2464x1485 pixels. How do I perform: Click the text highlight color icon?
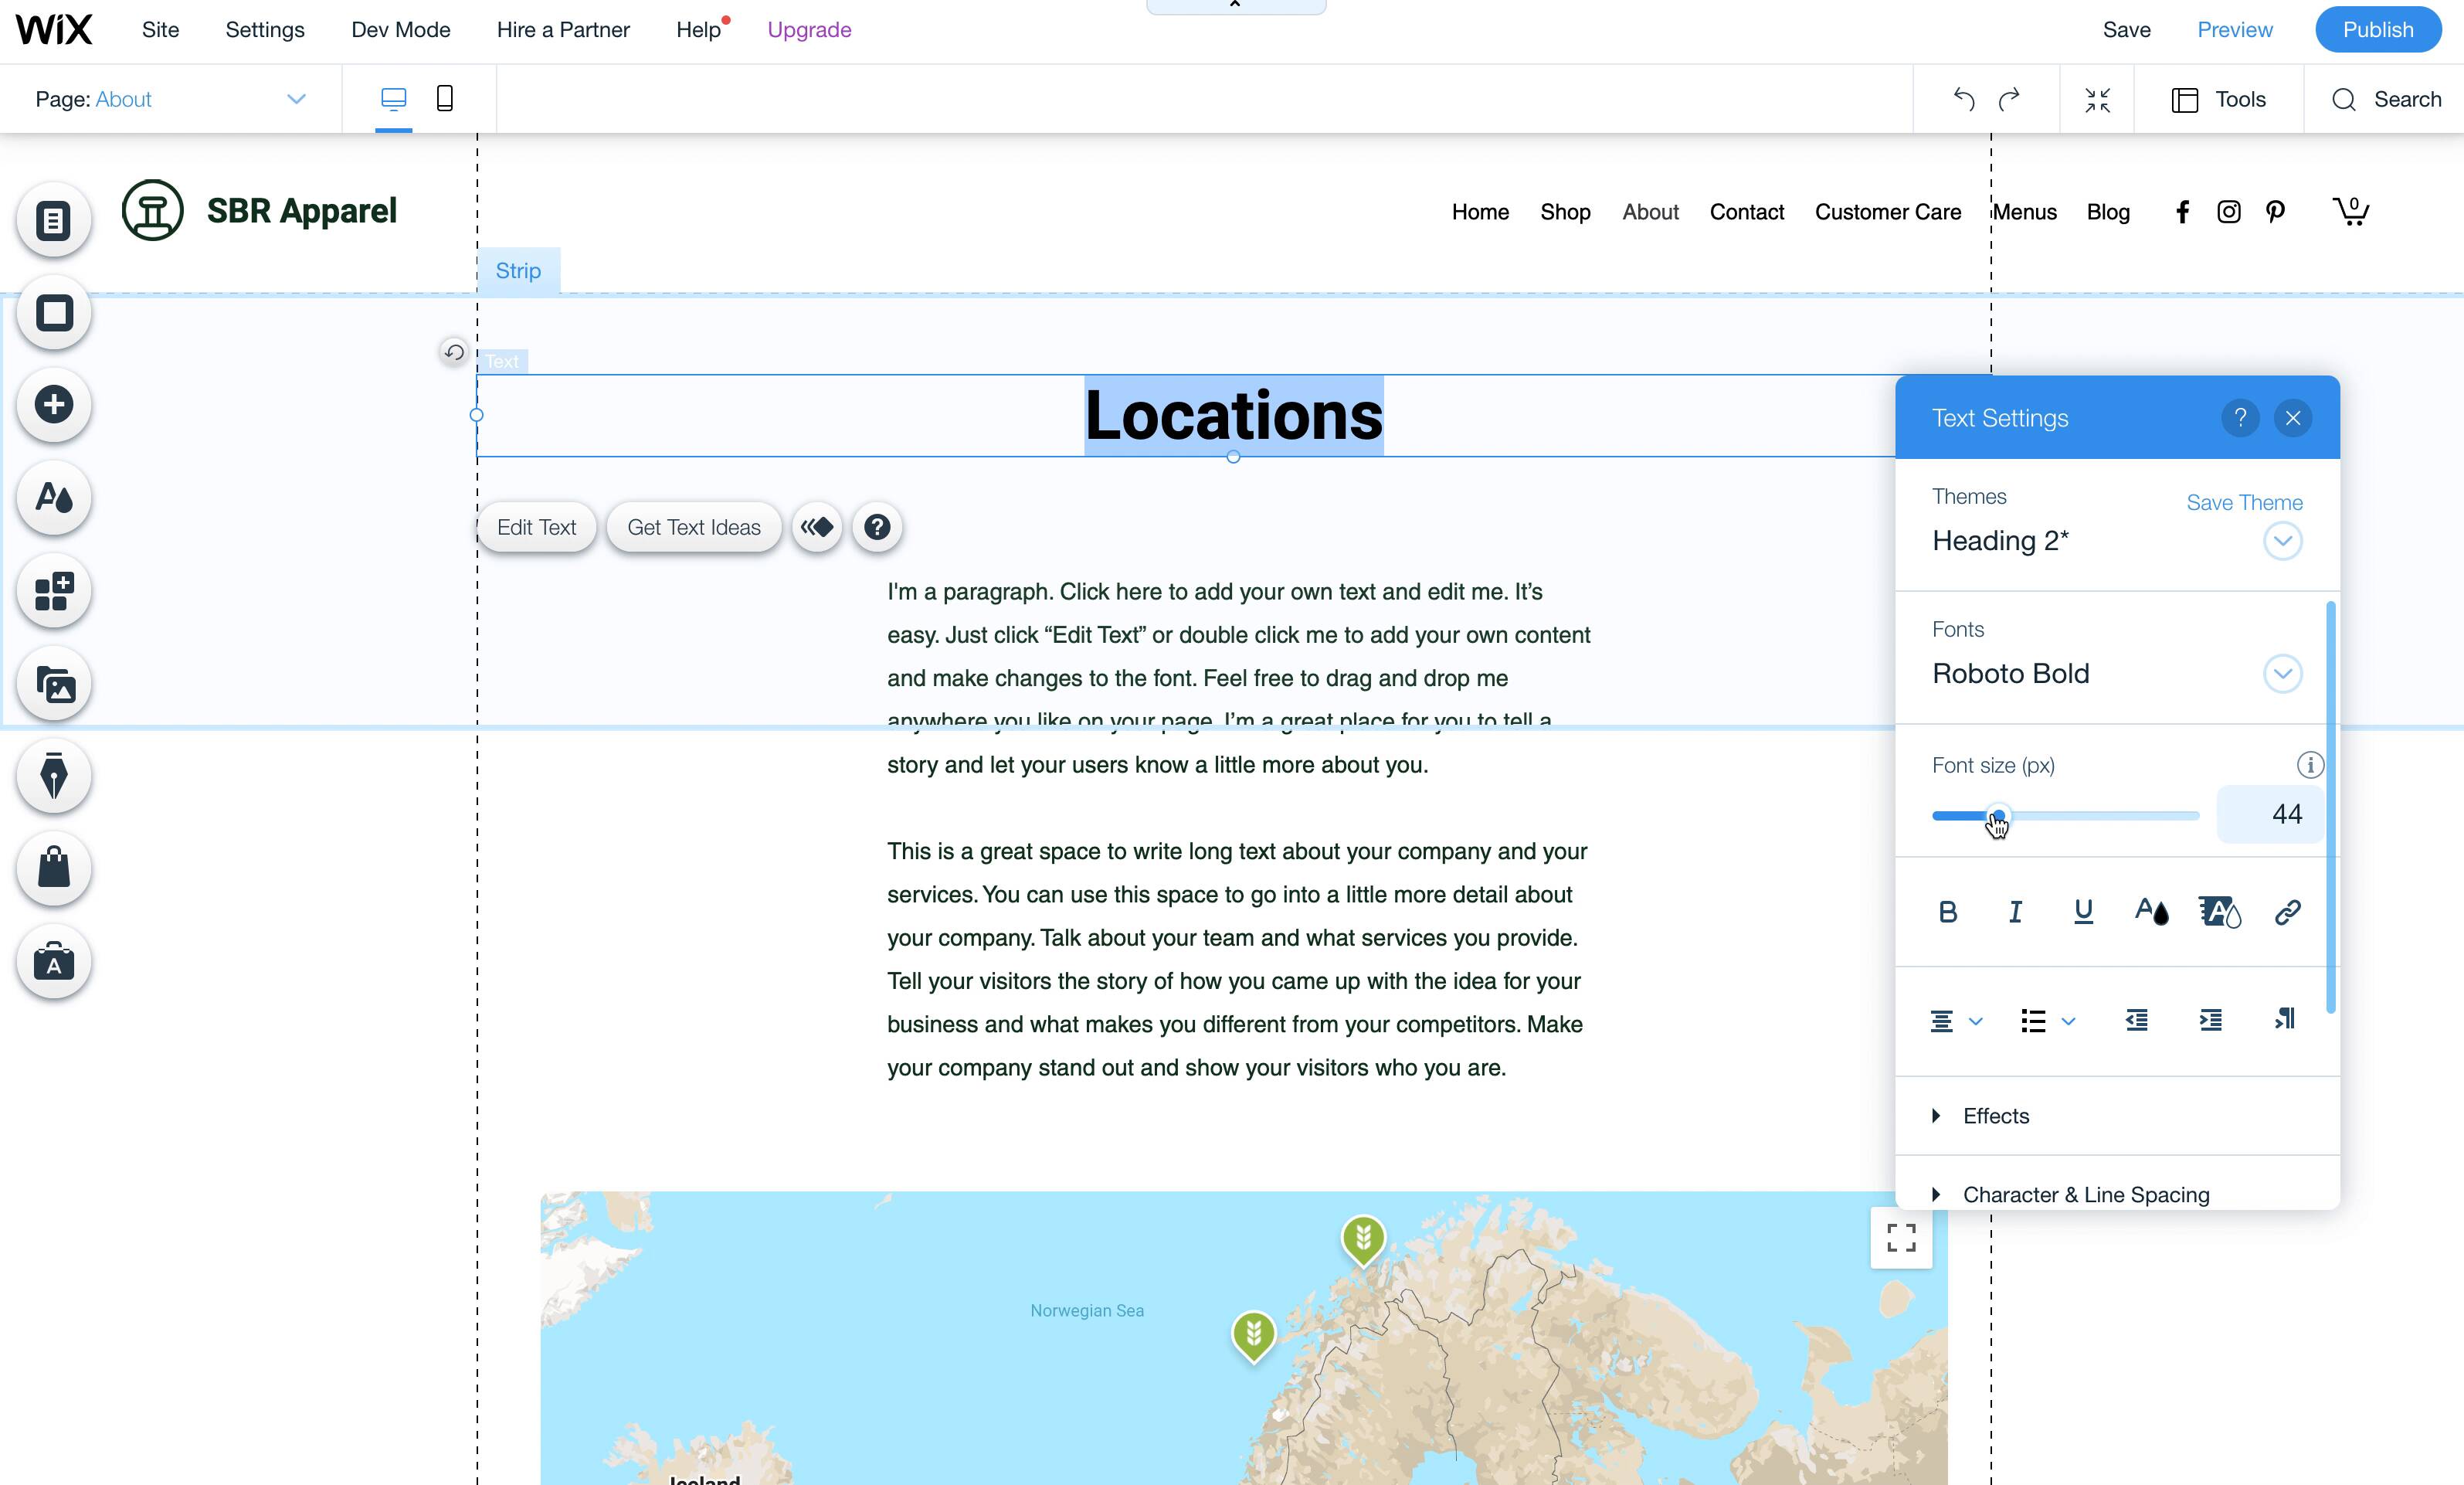[2219, 912]
